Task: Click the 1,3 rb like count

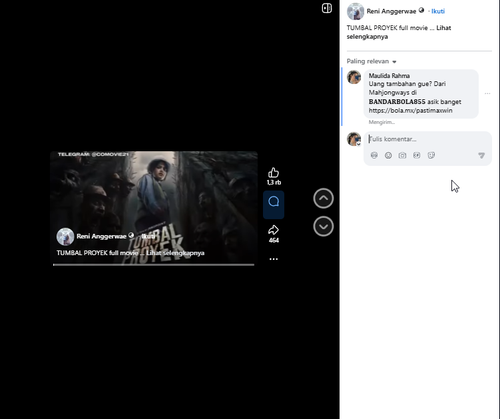Action: click(274, 183)
